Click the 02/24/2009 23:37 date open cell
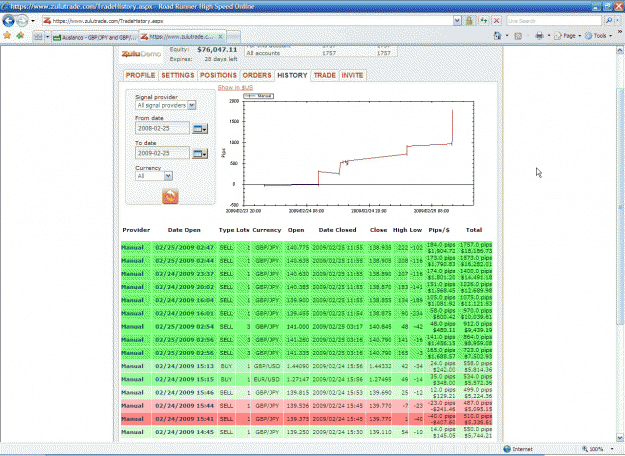This screenshot has width=625, height=456. click(184, 274)
